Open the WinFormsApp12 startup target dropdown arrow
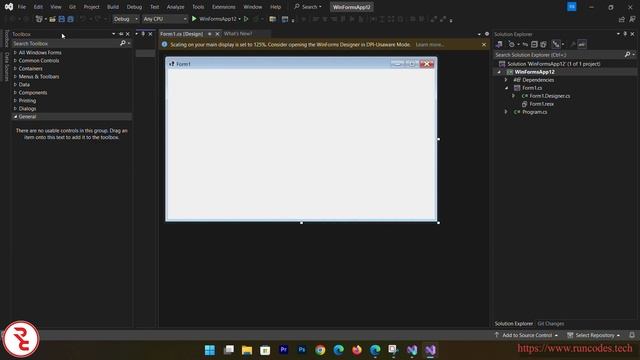The image size is (640, 360). (240, 19)
